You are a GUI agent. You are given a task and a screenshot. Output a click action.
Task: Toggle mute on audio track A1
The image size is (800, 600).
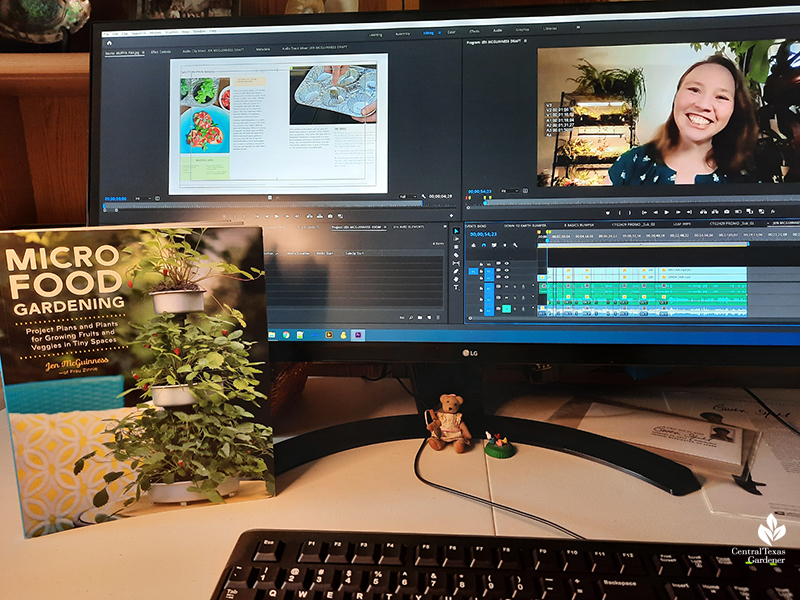point(507,287)
